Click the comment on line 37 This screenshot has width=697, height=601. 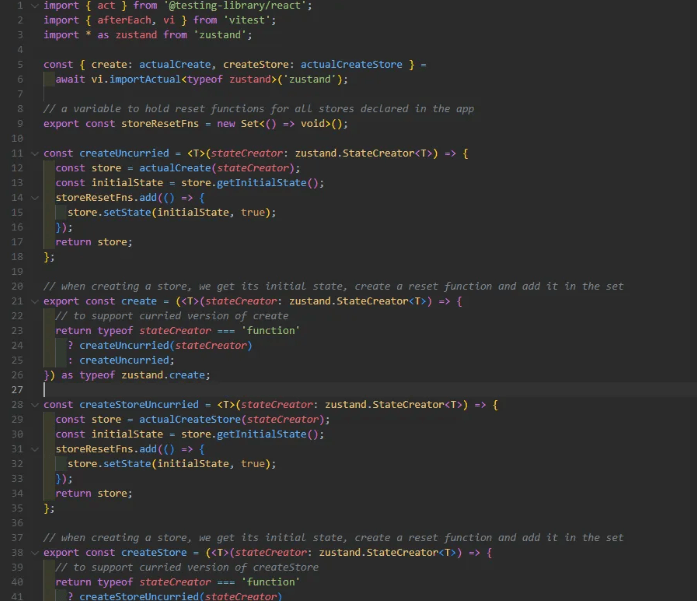point(333,538)
